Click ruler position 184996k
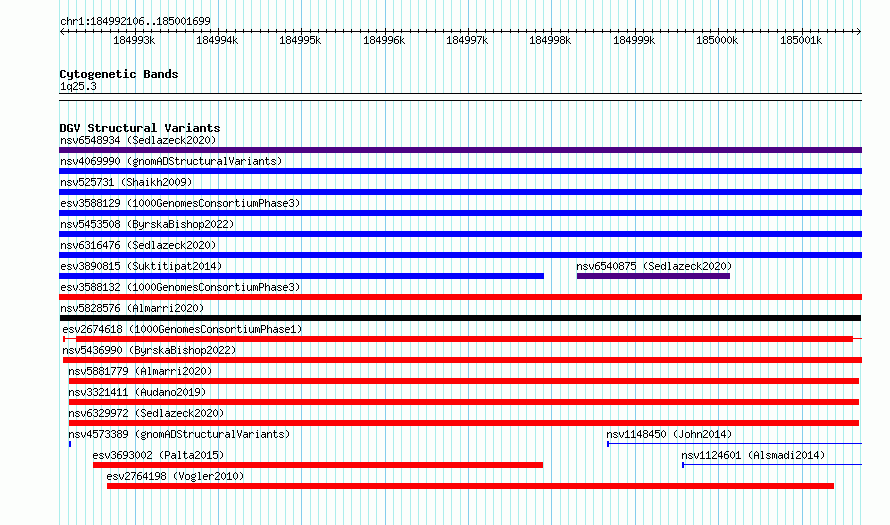The image size is (890, 525). [384, 40]
